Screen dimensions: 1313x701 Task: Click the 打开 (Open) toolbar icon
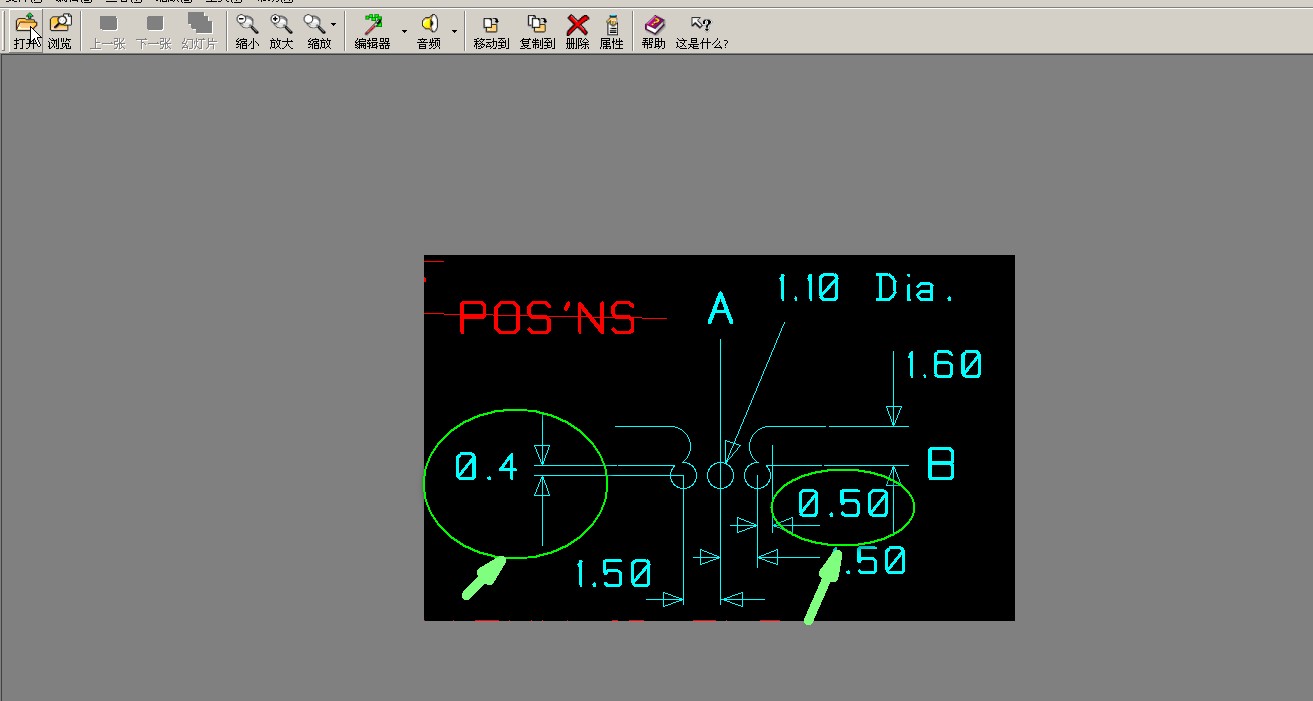click(27, 31)
